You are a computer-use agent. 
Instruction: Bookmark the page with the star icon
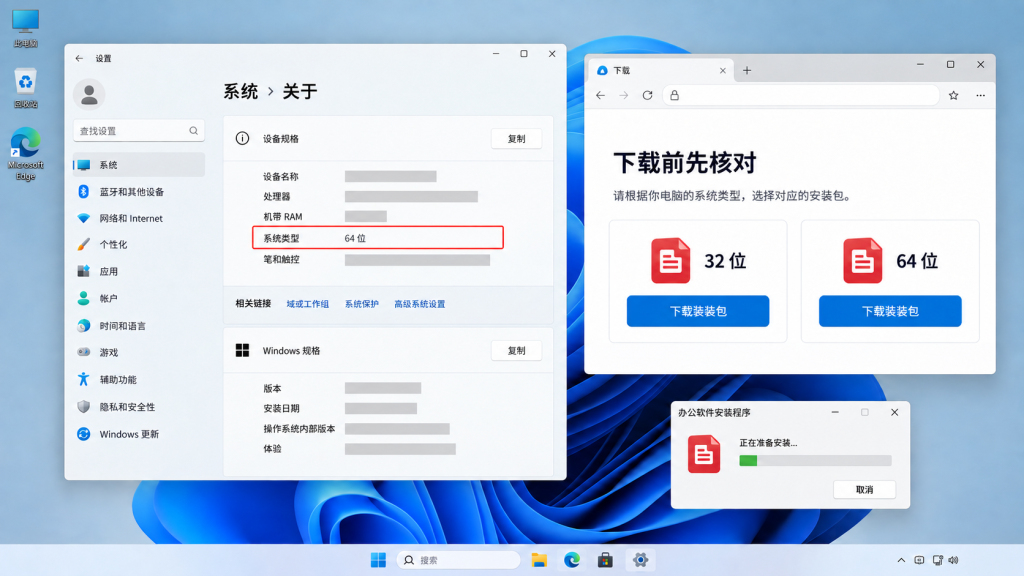click(x=953, y=95)
